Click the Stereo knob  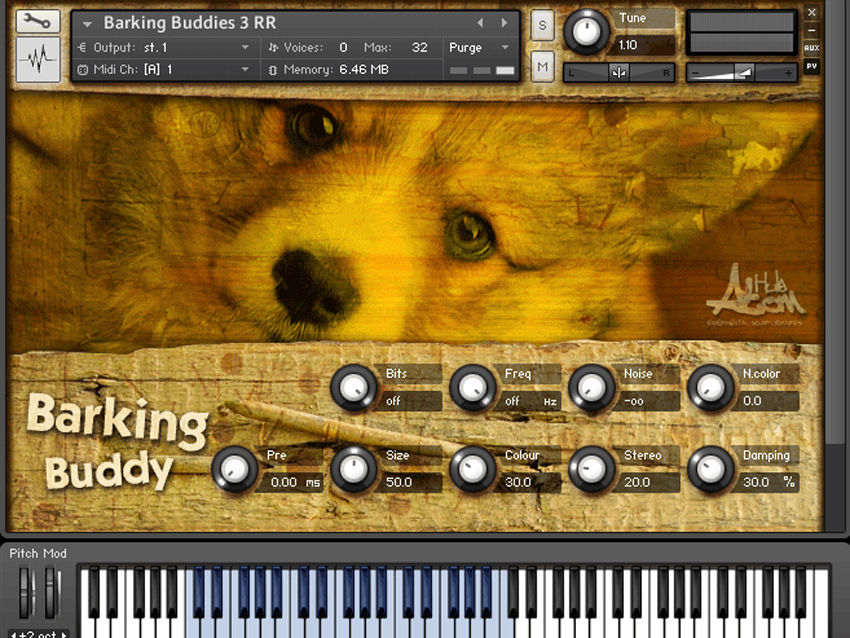(x=591, y=469)
